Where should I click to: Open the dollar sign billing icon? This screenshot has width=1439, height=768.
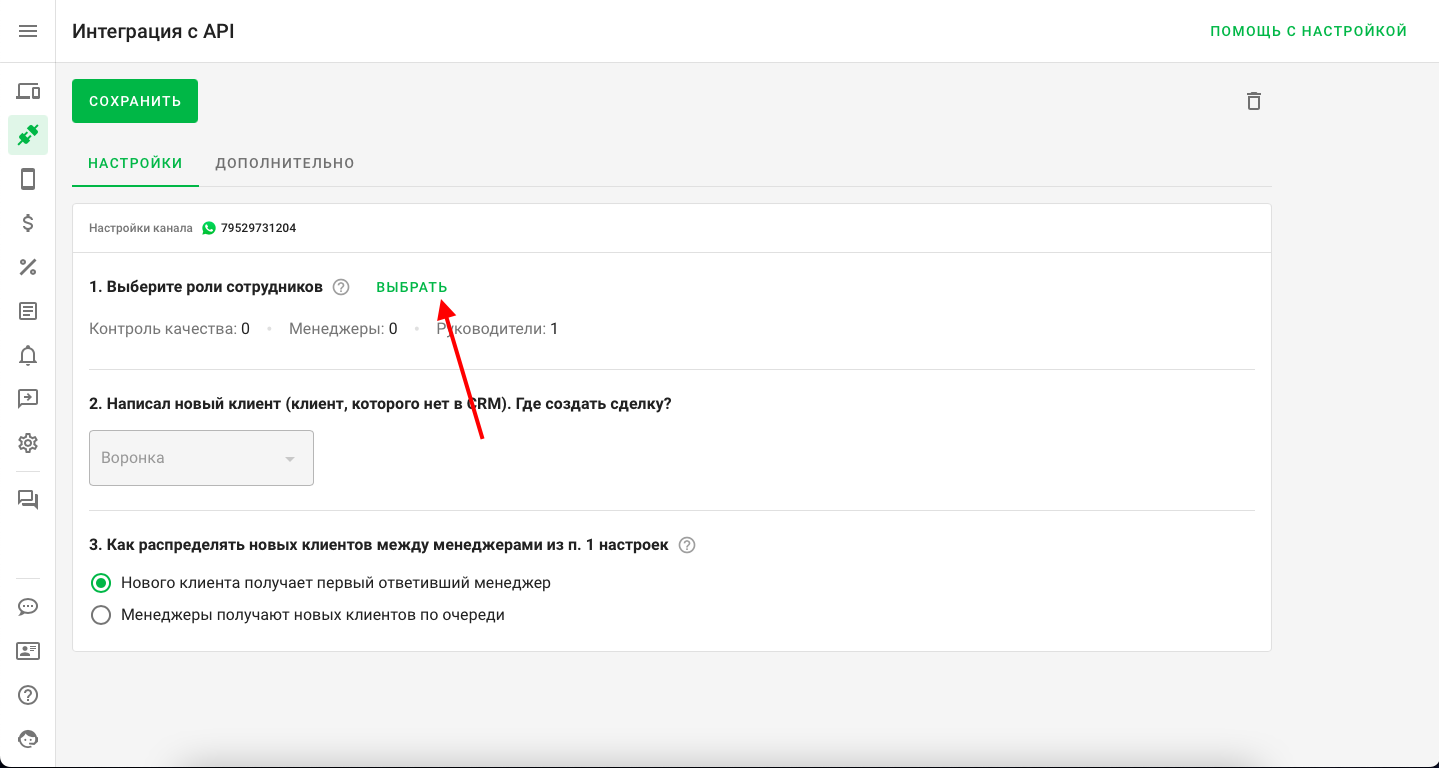pyautogui.click(x=28, y=223)
